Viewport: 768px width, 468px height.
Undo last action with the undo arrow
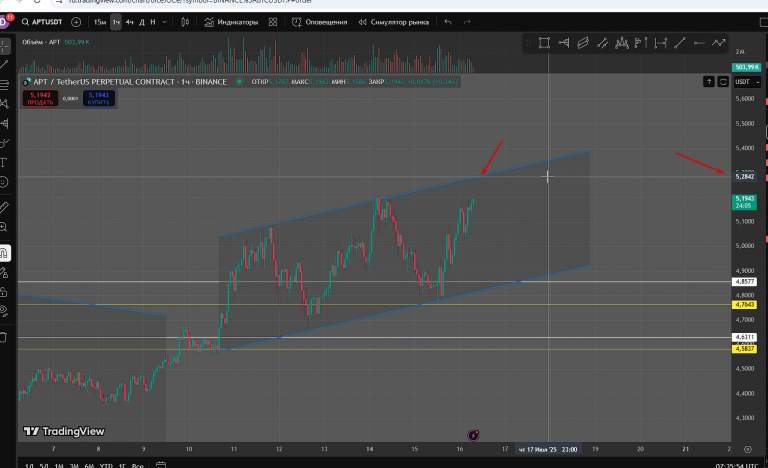tap(448, 22)
